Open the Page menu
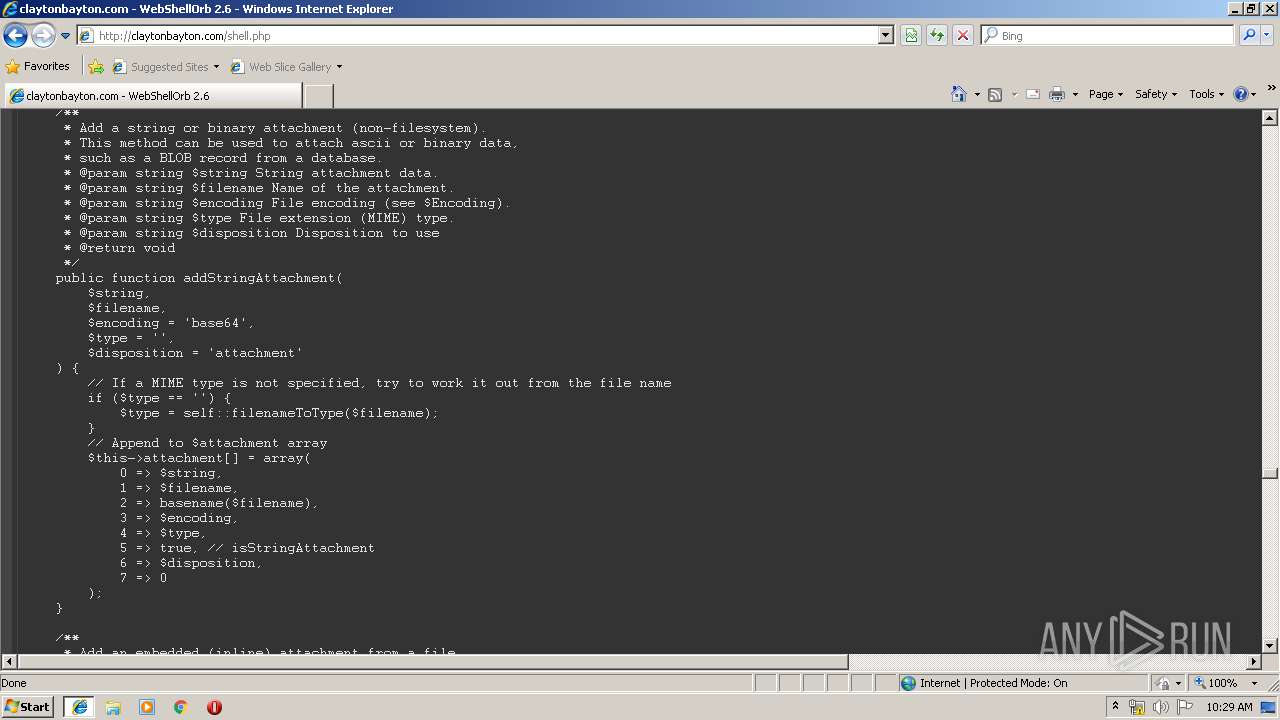This screenshot has width=1280, height=720. tap(1106, 94)
